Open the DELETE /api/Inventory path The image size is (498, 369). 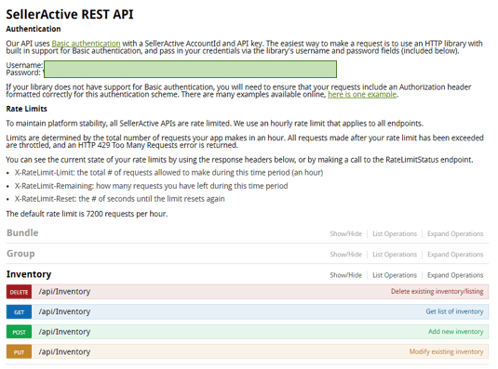64,292
